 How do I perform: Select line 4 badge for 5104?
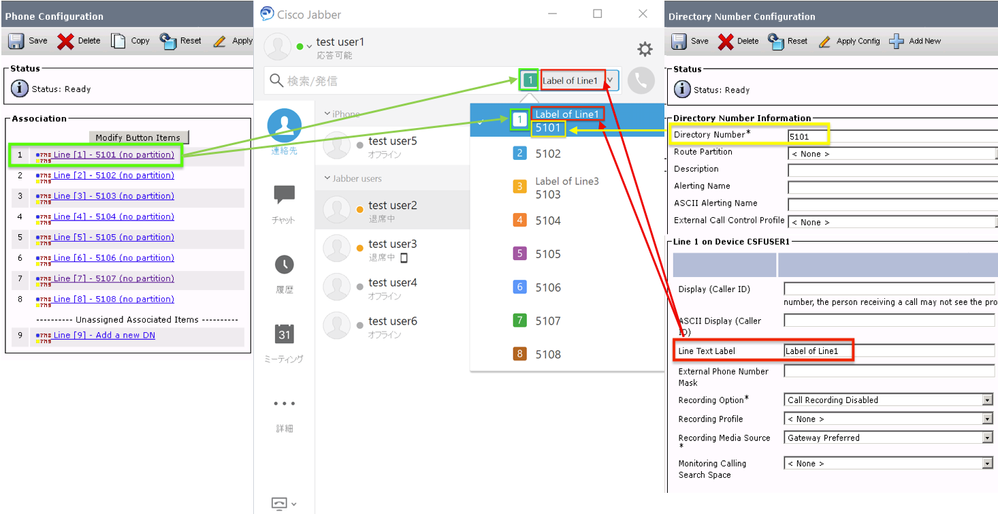pyautogui.click(x=520, y=221)
